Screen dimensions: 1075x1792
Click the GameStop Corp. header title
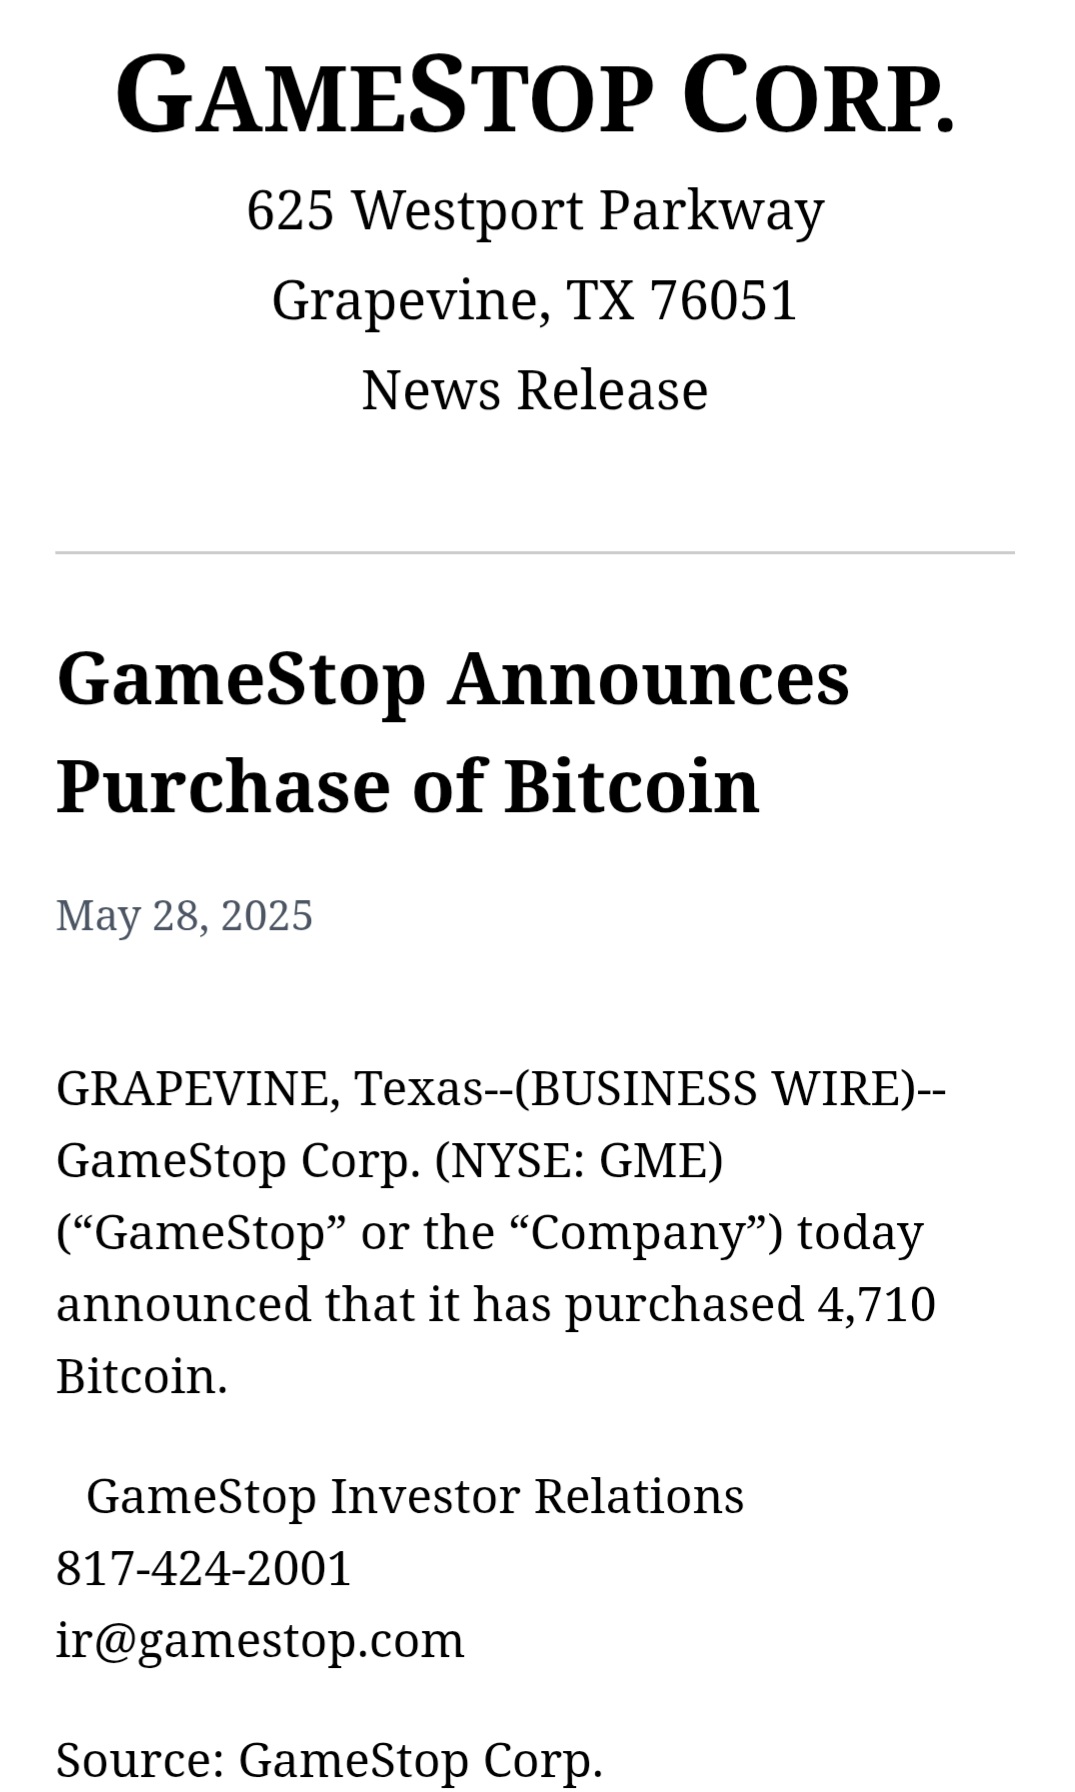[535, 95]
